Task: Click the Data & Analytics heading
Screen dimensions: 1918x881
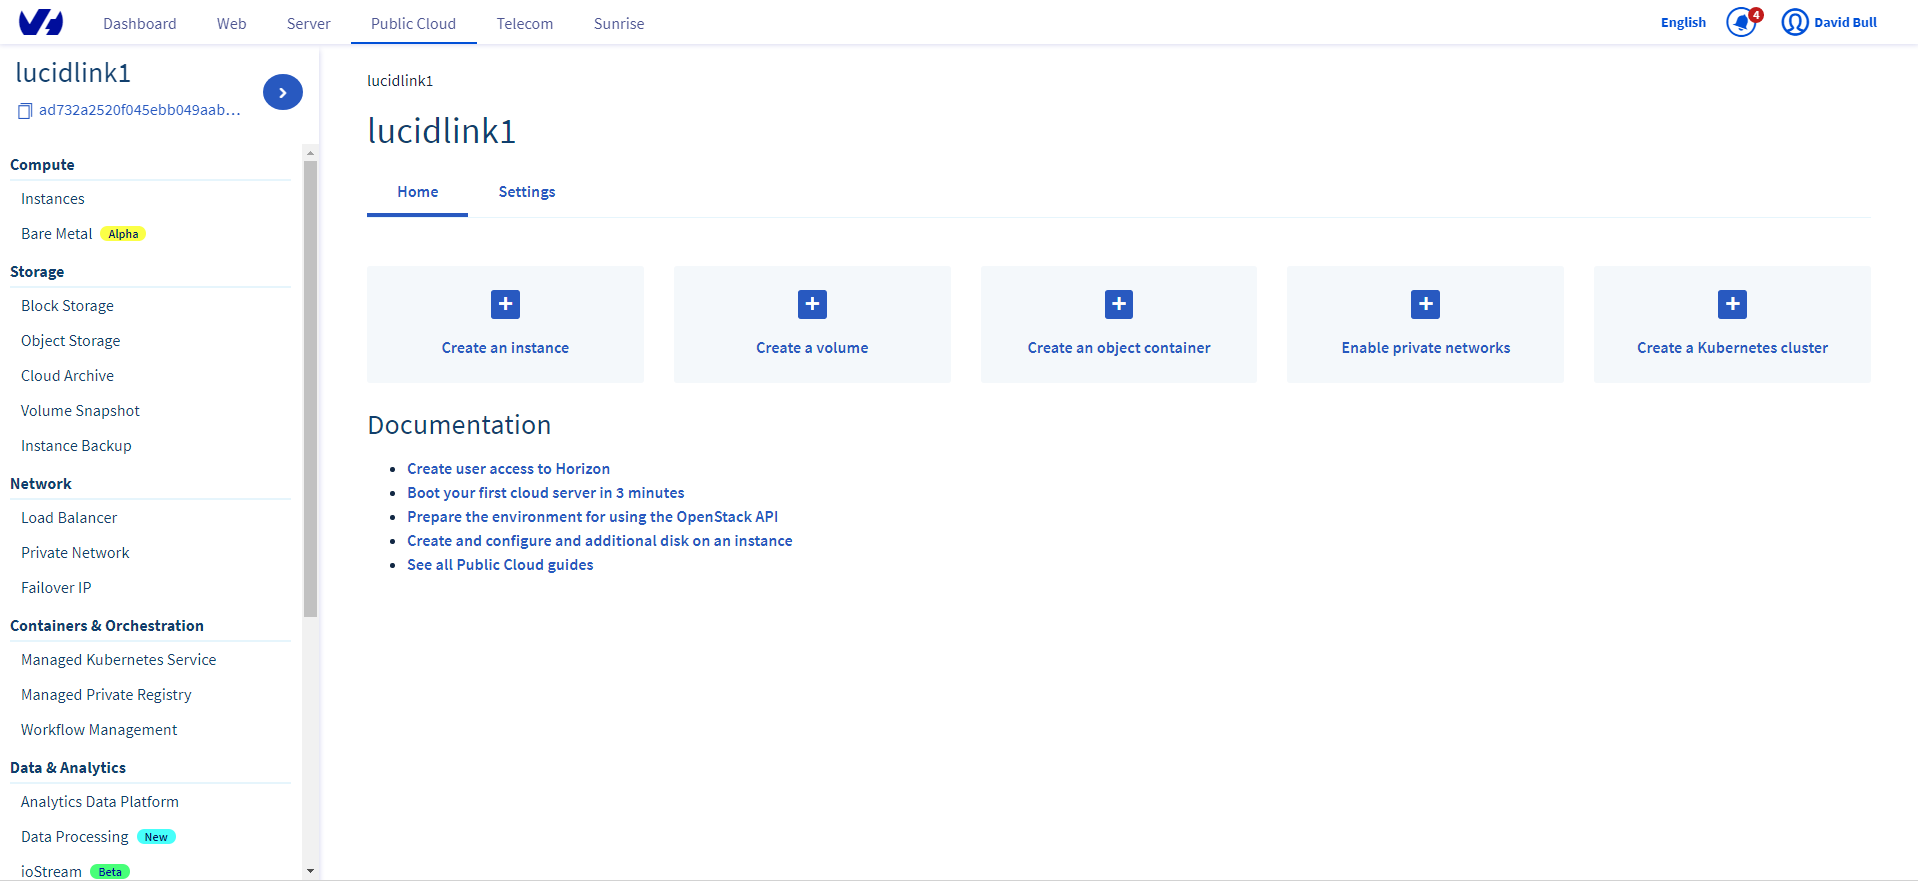Action: point(68,768)
